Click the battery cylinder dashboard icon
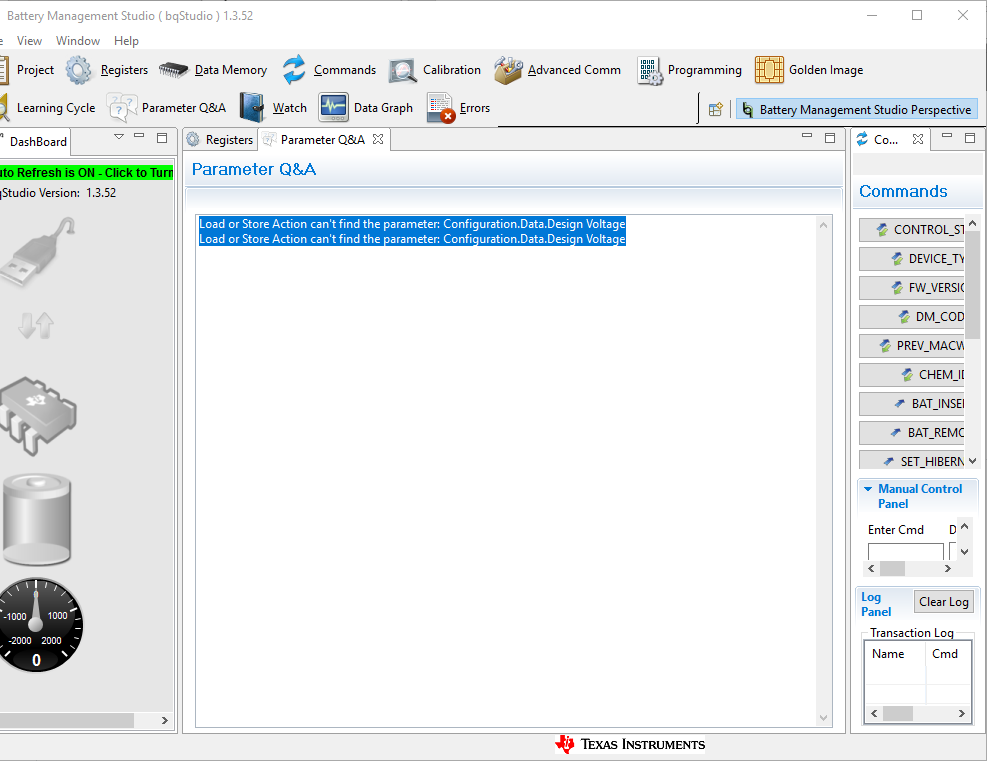 point(37,520)
